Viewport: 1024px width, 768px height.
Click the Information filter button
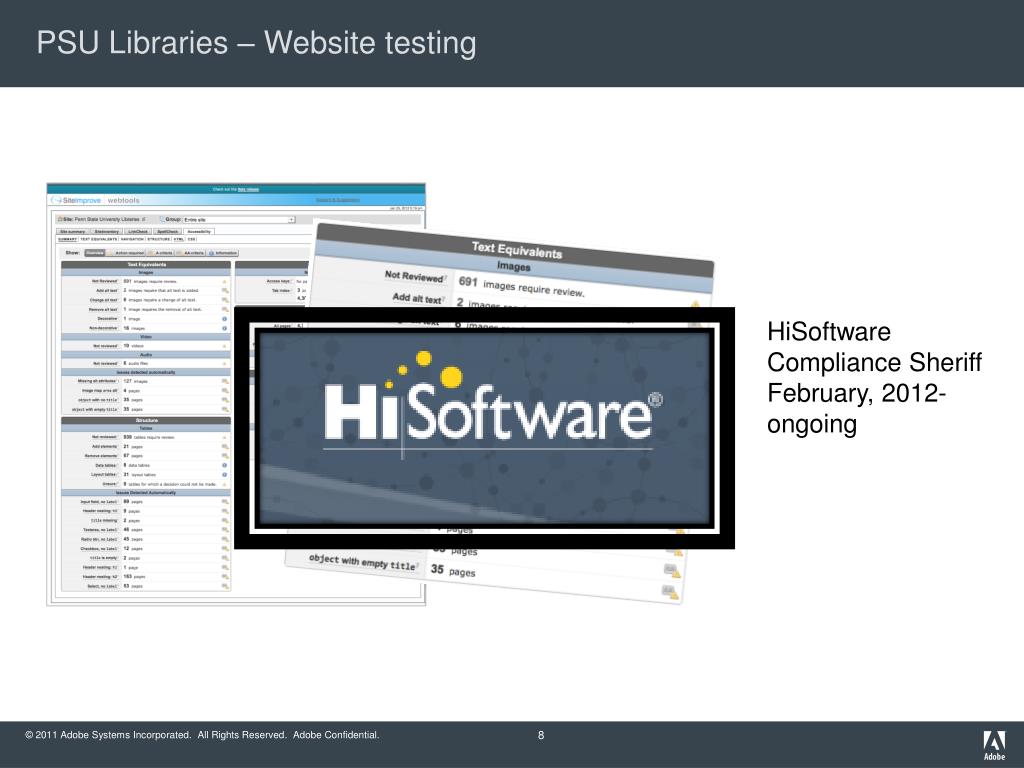coord(223,253)
